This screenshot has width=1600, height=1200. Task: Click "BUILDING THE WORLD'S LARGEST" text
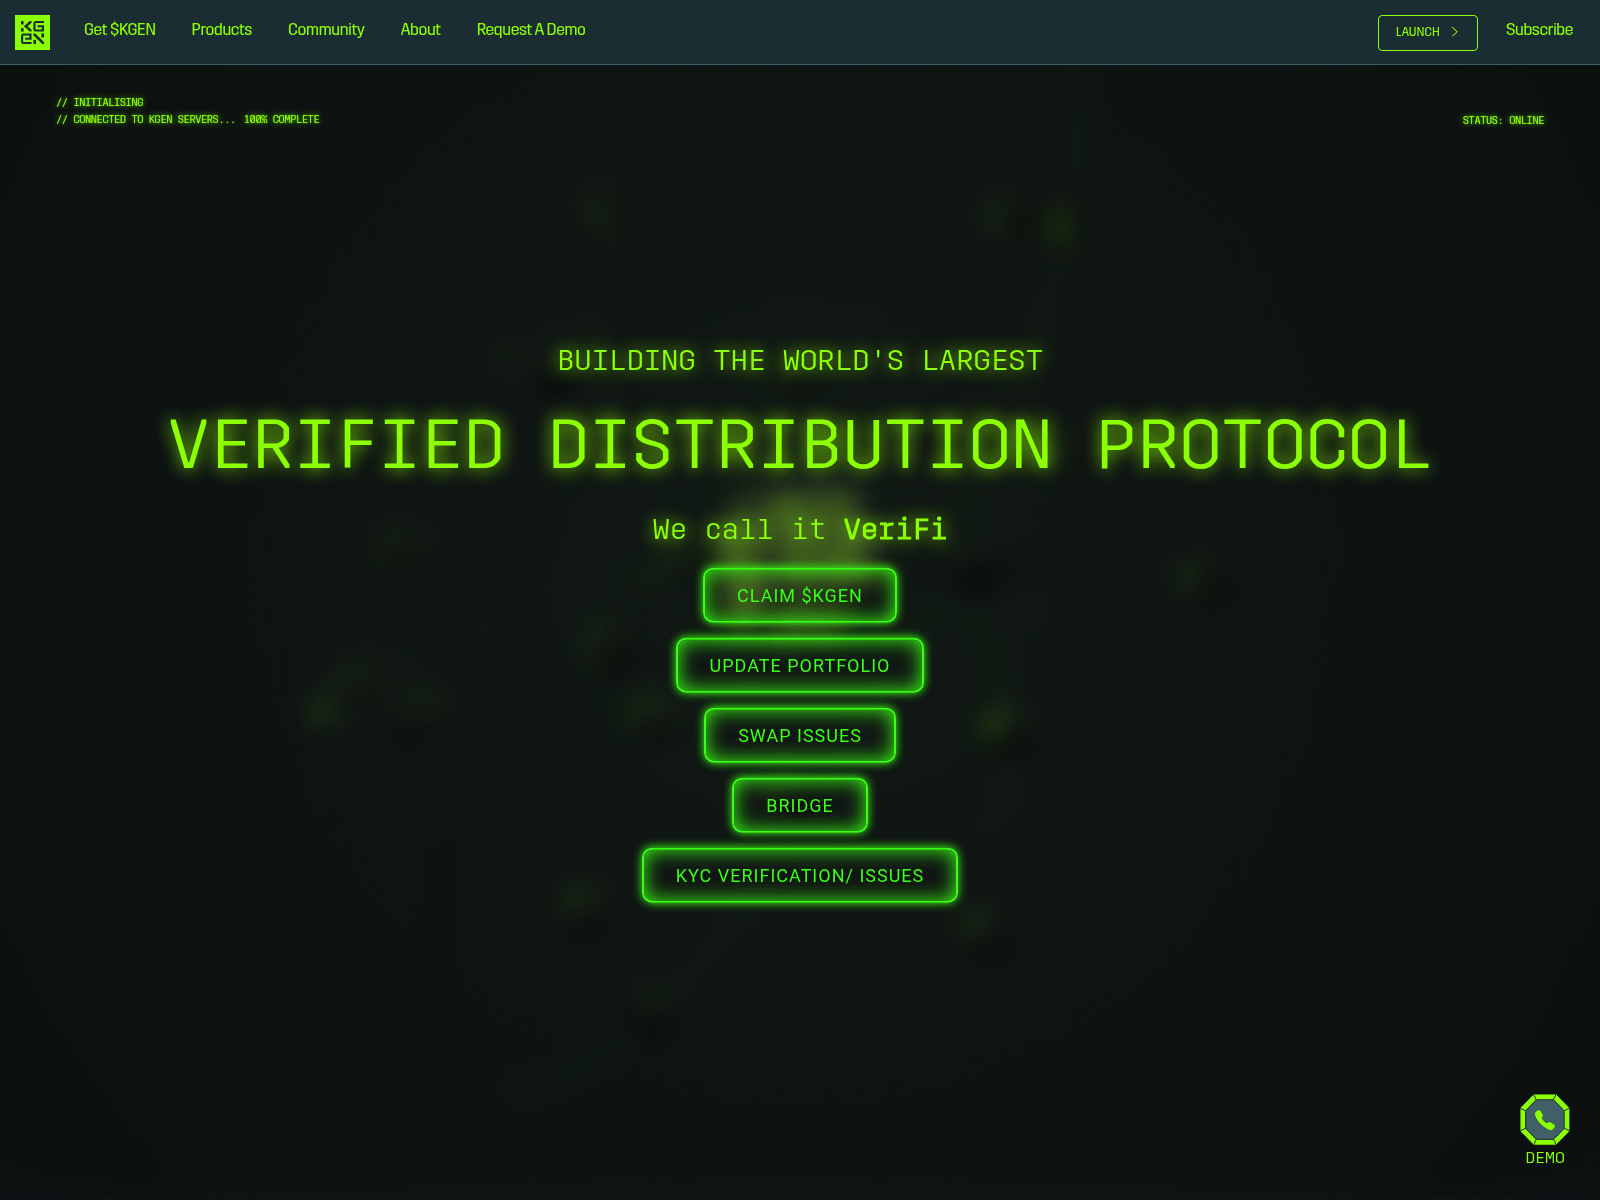800,361
